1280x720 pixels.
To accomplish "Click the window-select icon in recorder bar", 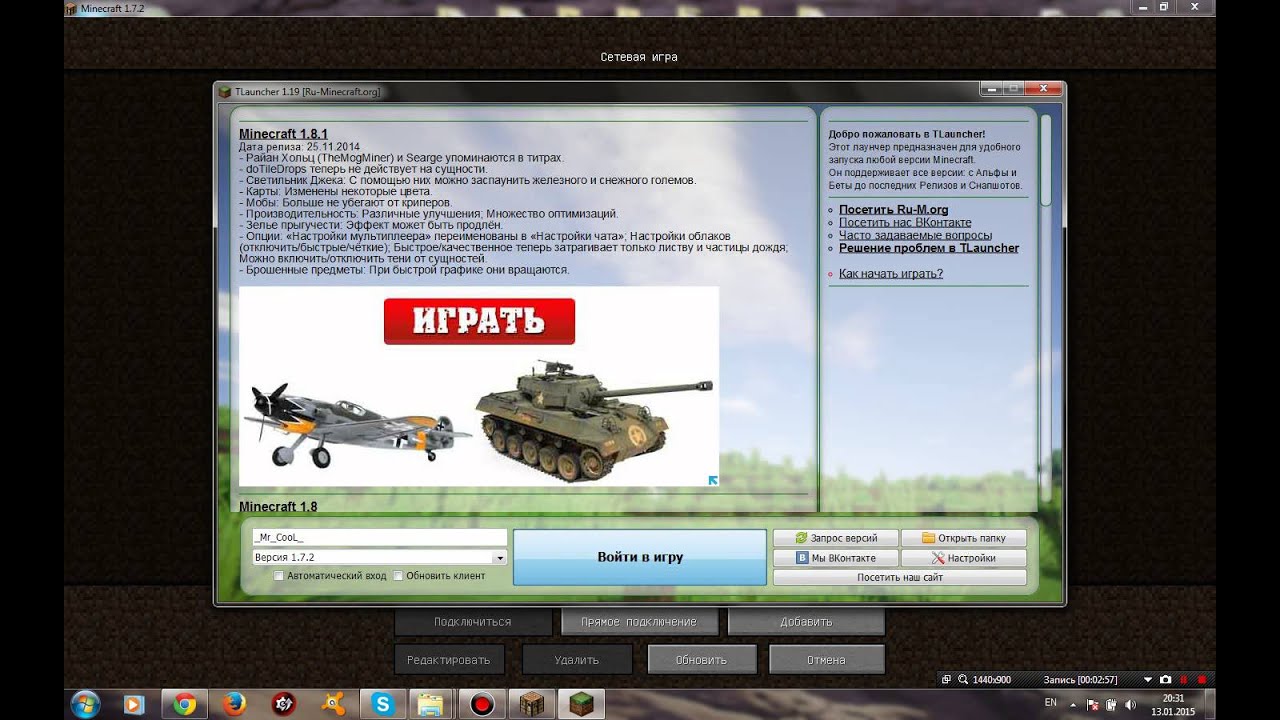I will (947, 680).
